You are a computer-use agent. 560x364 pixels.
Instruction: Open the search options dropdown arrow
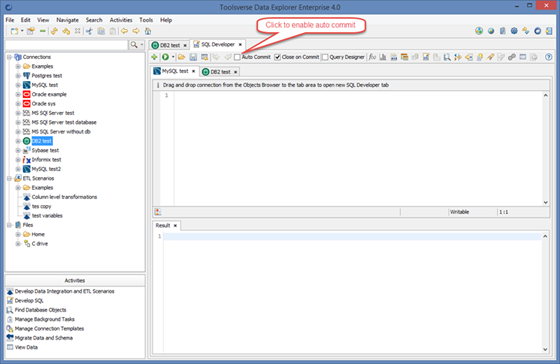tap(141, 45)
